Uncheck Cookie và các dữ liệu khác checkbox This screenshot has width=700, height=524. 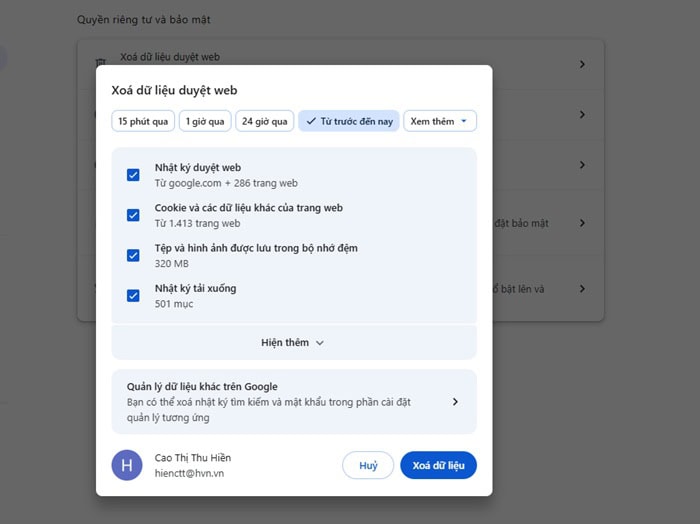(133, 215)
